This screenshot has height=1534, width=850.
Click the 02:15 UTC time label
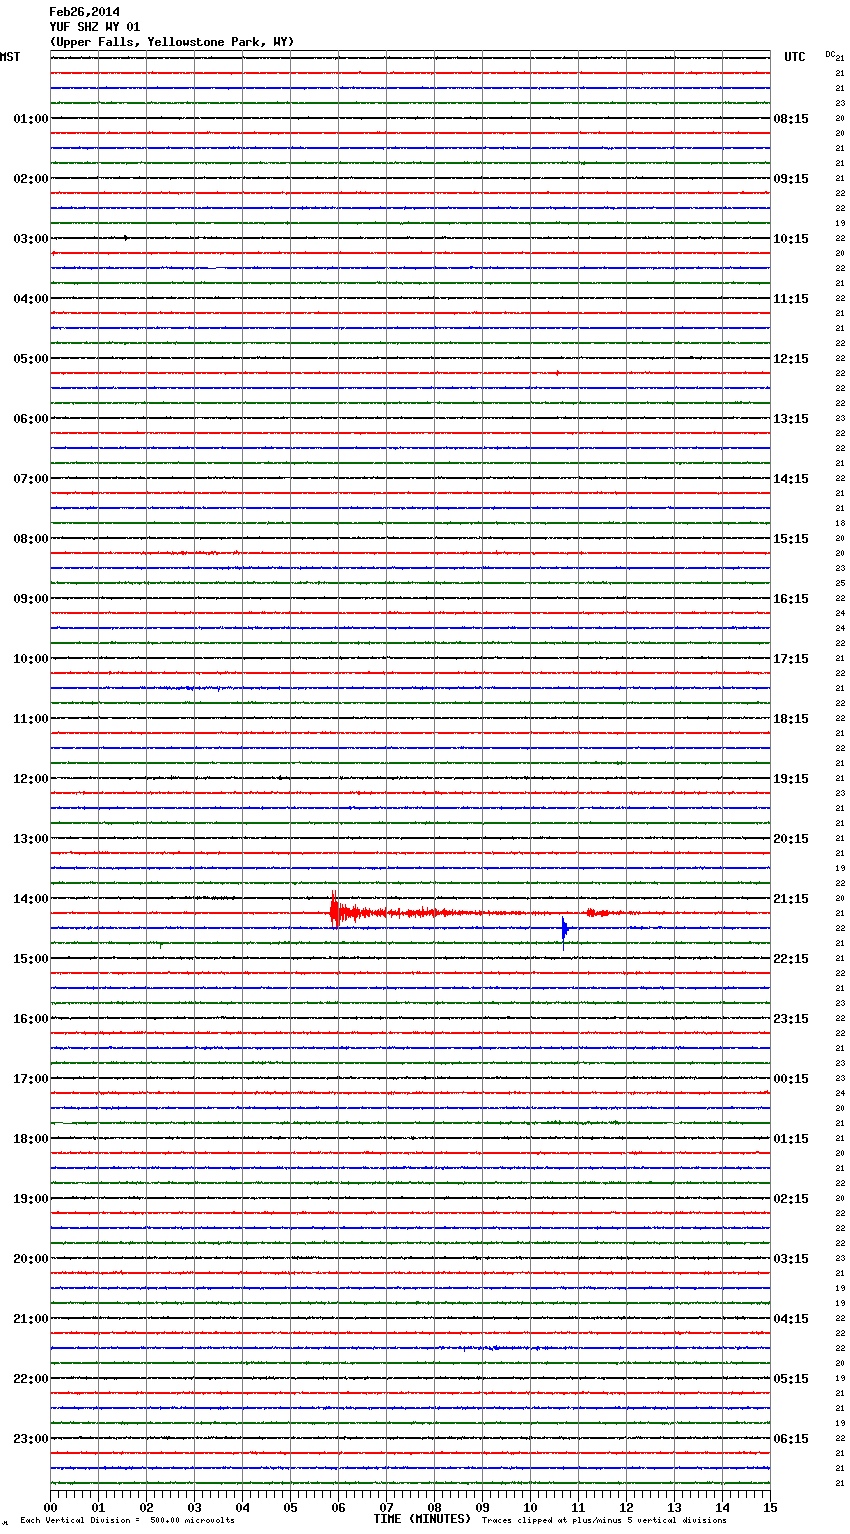pyautogui.click(x=791, y=1199)
